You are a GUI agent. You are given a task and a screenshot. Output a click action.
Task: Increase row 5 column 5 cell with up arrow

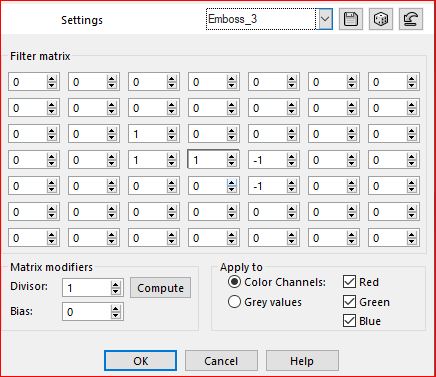(x=291, y=182)
